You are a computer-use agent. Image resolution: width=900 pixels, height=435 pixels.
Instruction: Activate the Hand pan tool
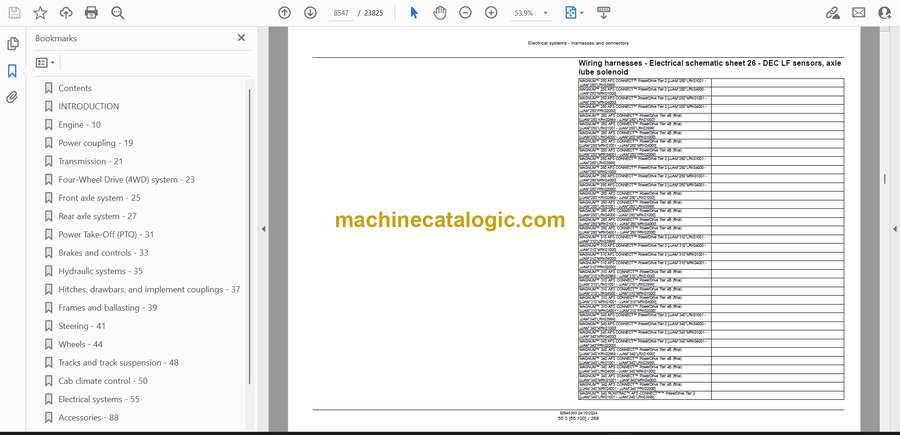click(440, 13)
